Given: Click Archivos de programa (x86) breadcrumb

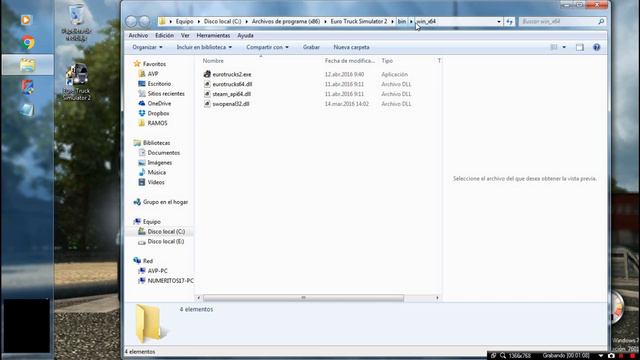Looking at the screenshot, I should 286,21.
